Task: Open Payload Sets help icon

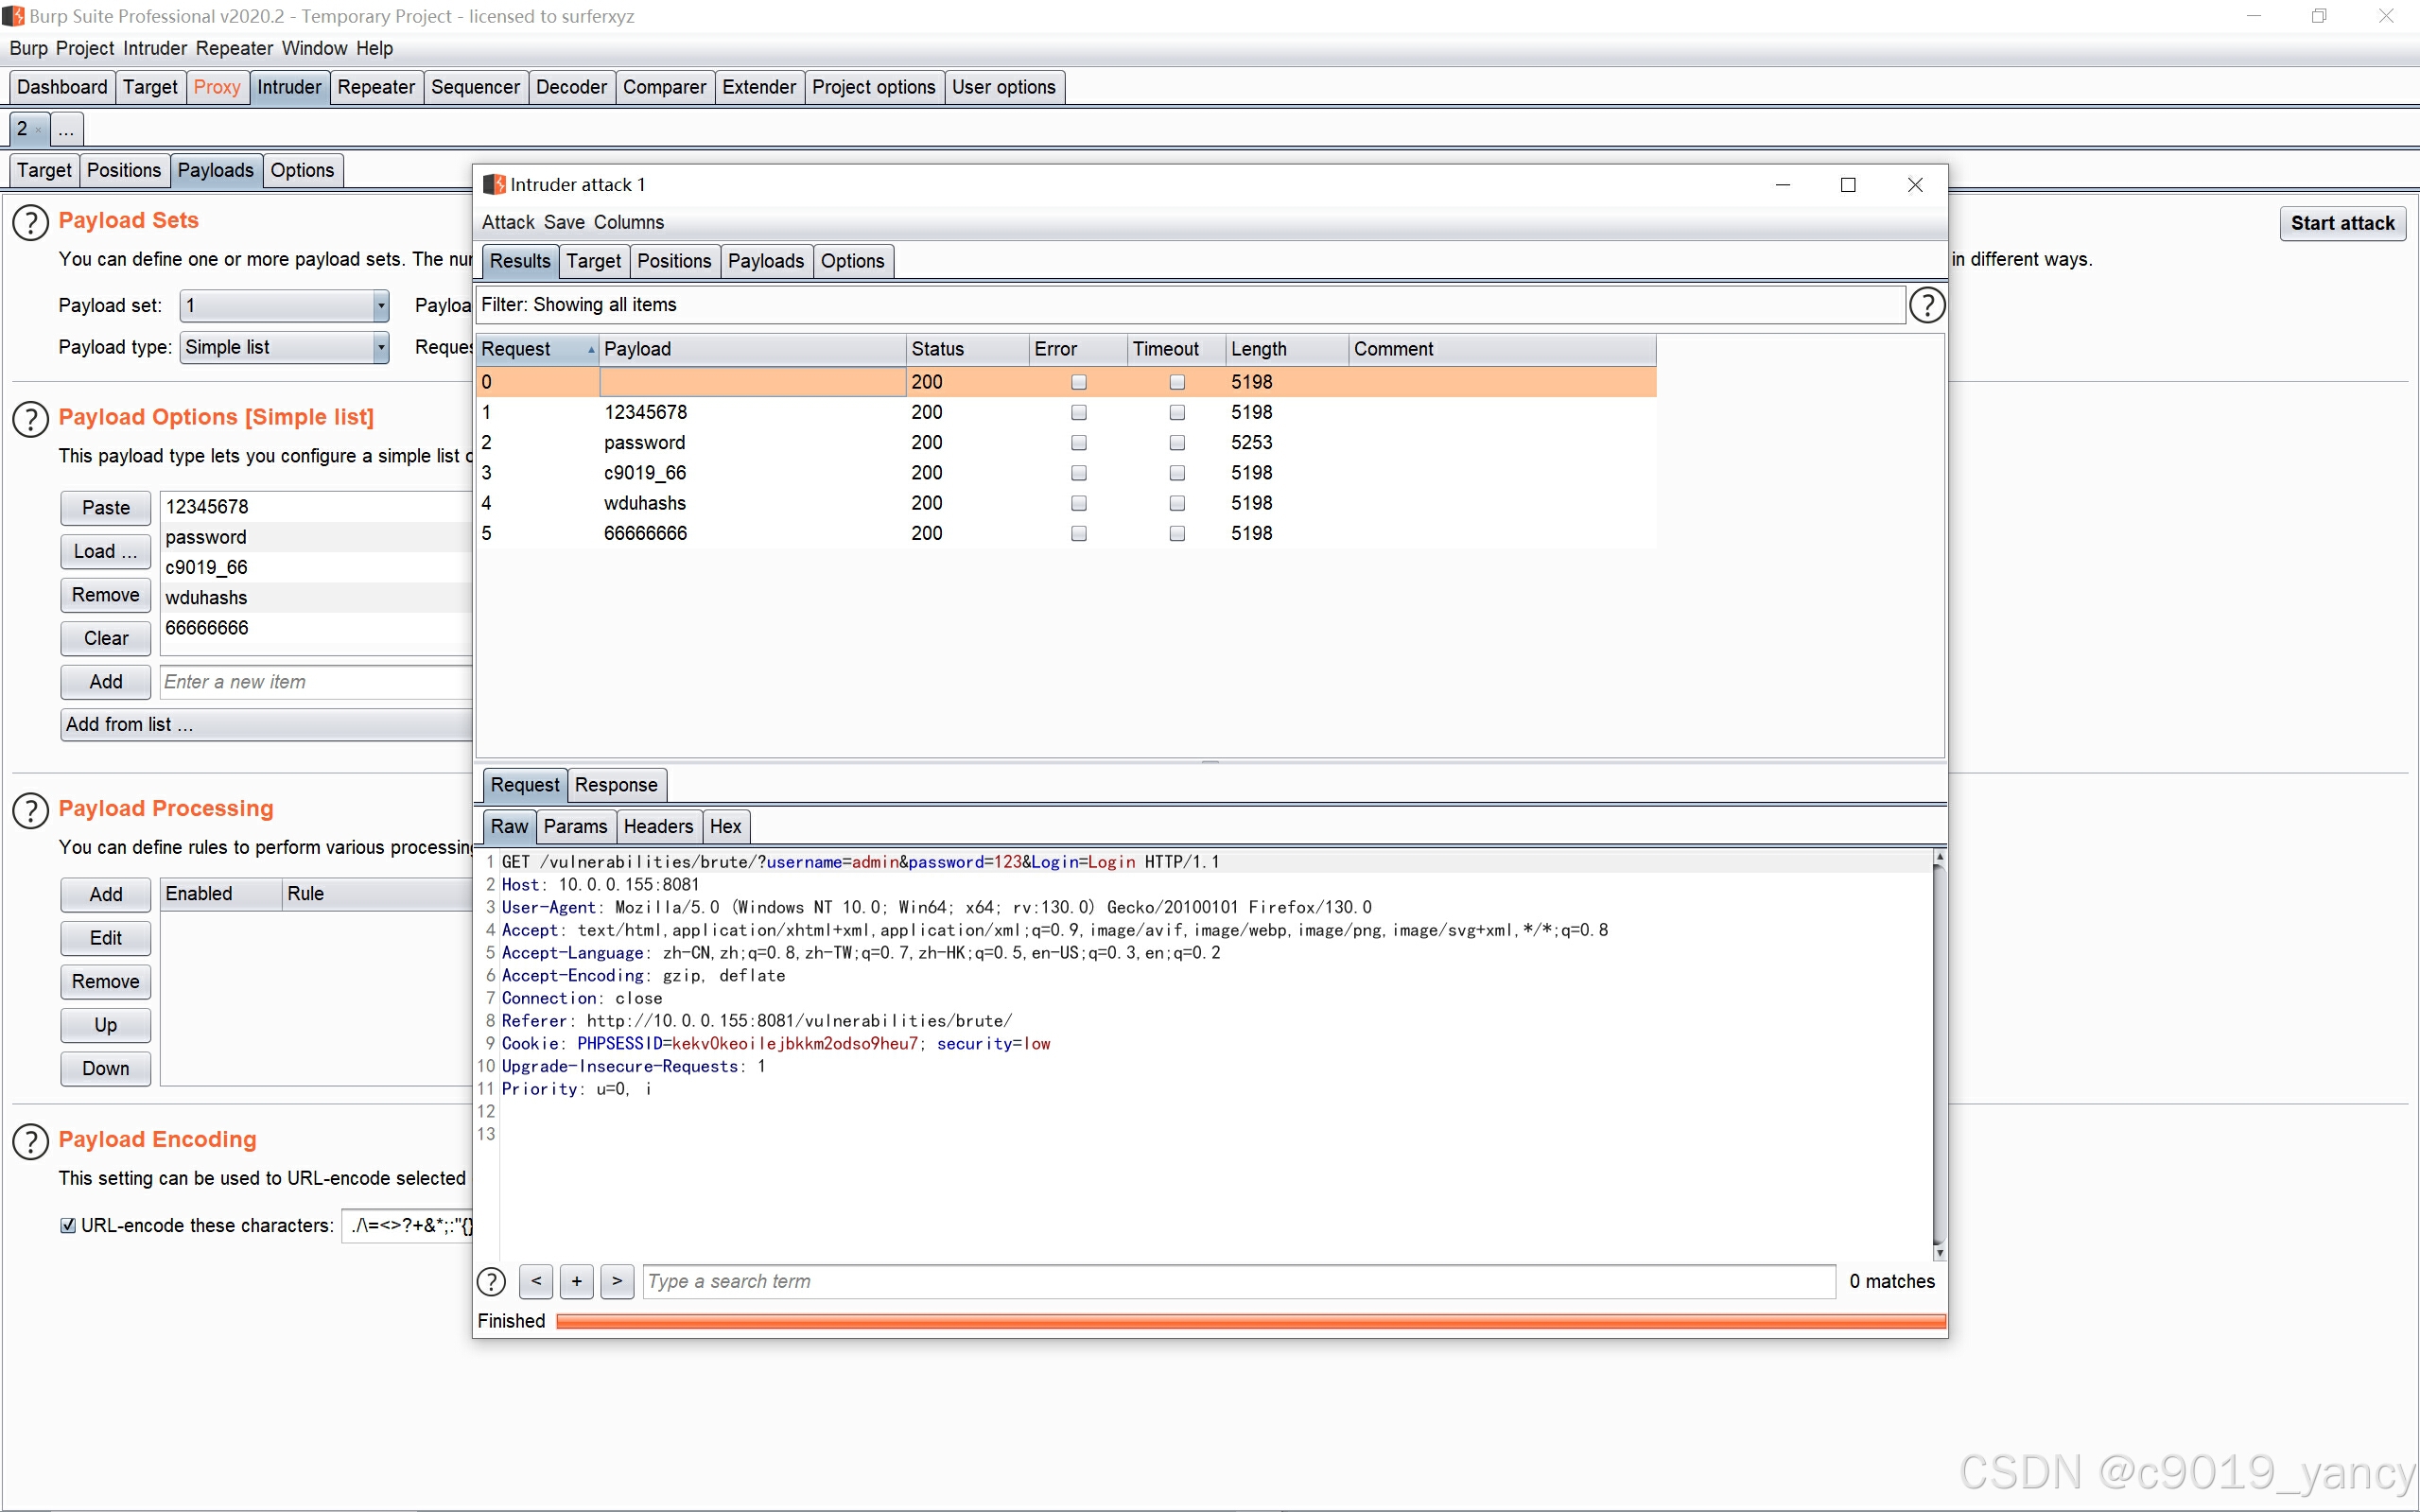Action: point(30,222)
